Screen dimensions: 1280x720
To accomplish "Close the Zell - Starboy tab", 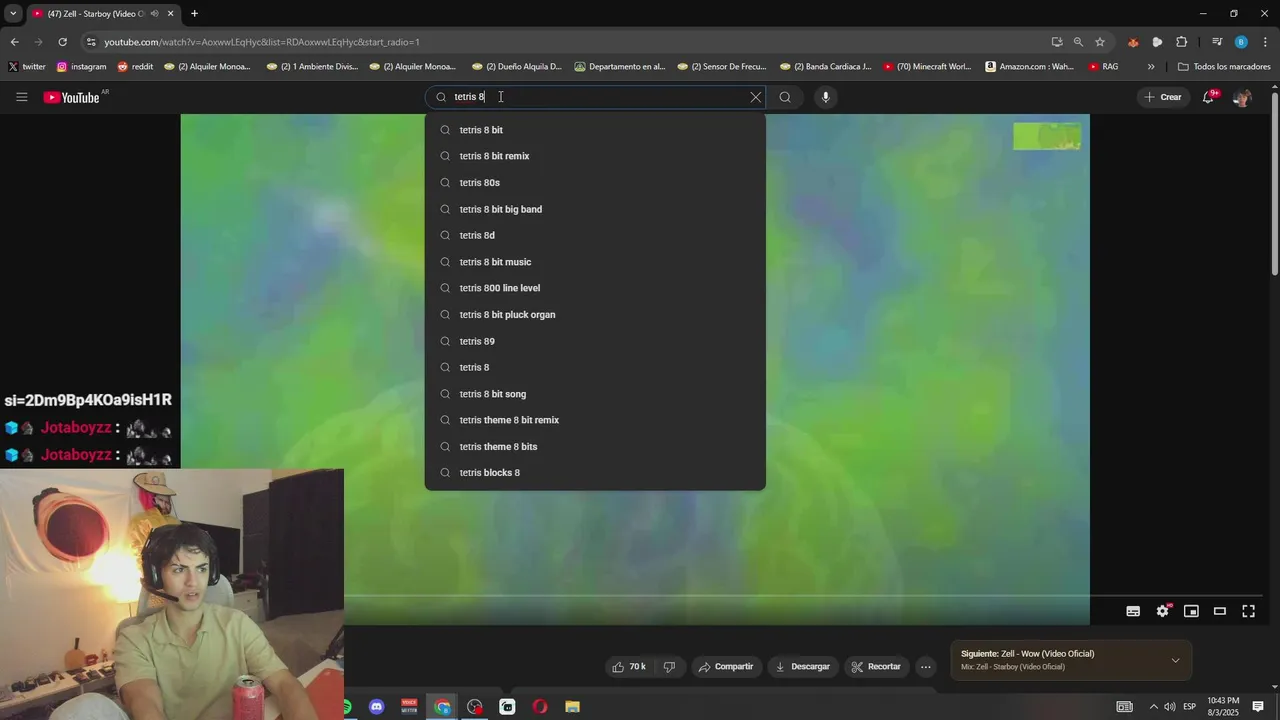I will click(171, 14).
